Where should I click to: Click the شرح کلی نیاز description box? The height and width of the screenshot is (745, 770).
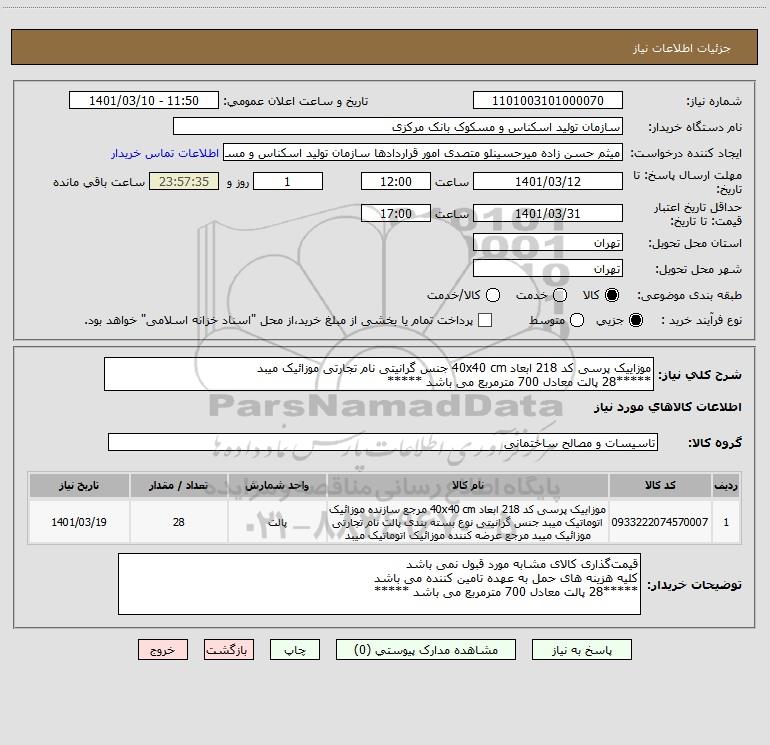pos(379,374)
